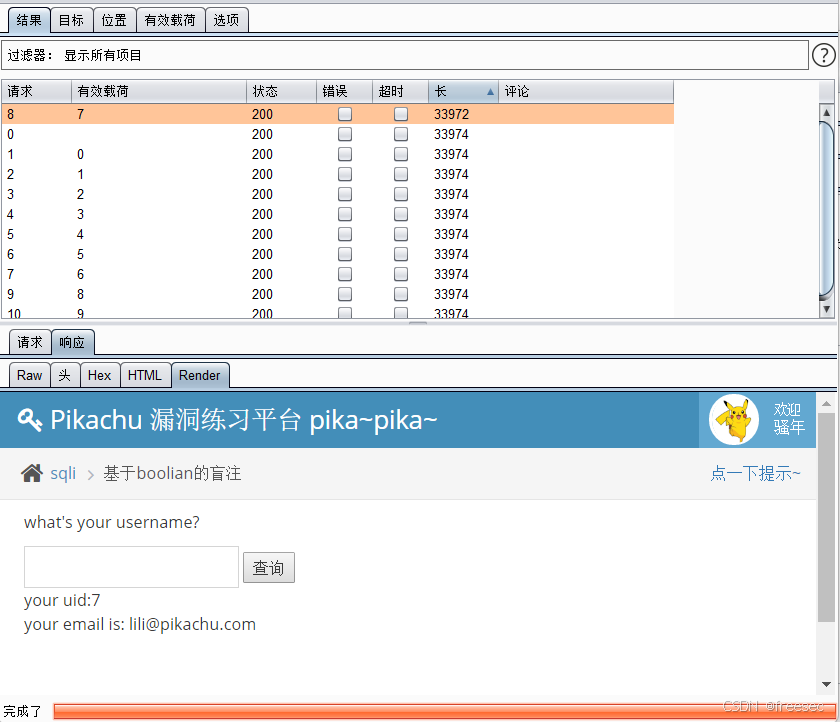
Task: Open the 有效载荷 tab
Action: pyautogui.click(x=170, y=20)
